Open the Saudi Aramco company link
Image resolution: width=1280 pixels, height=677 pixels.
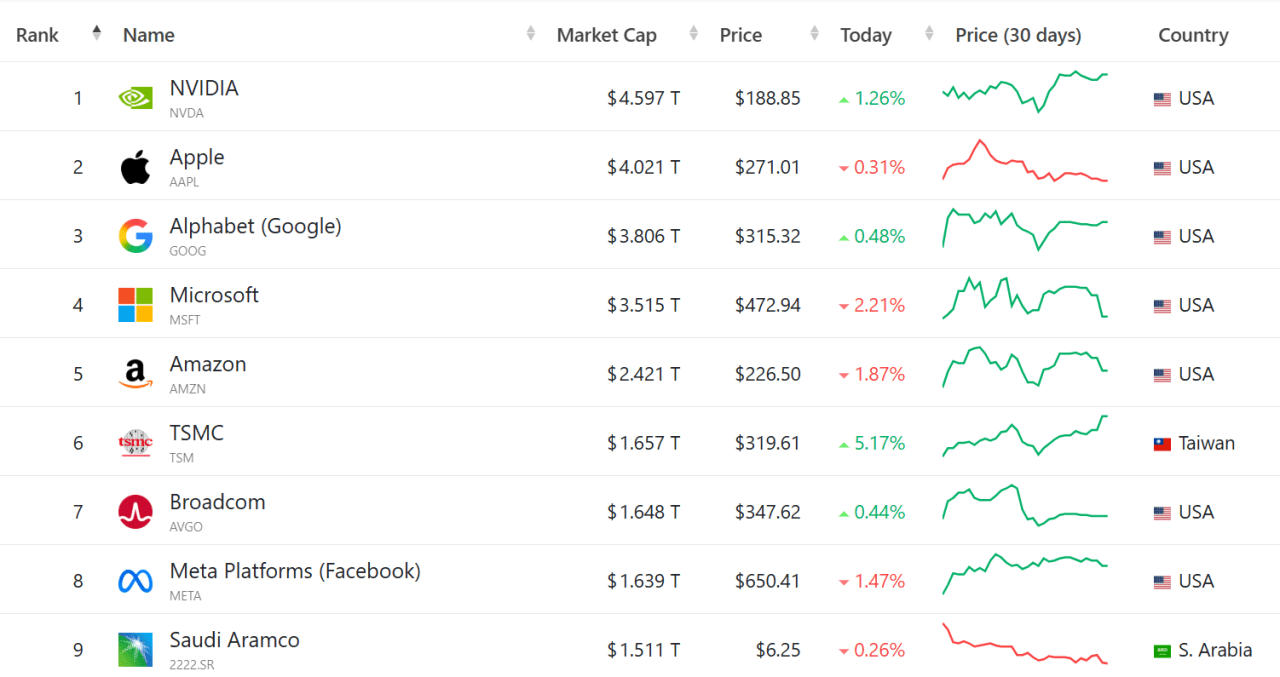tap(235, 640)
